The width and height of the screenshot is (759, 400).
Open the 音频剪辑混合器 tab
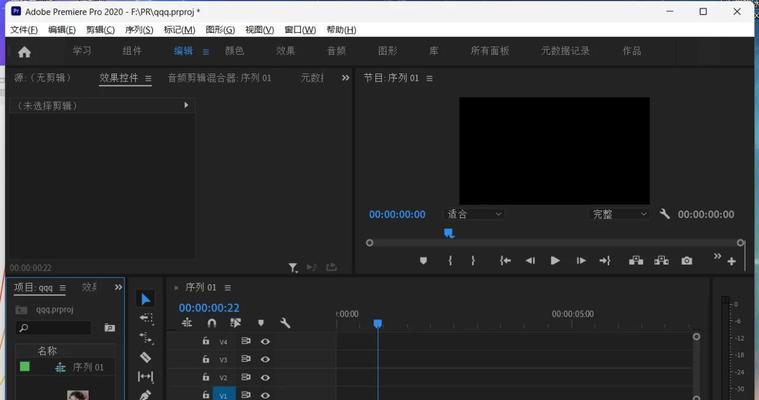pos(219,78)
